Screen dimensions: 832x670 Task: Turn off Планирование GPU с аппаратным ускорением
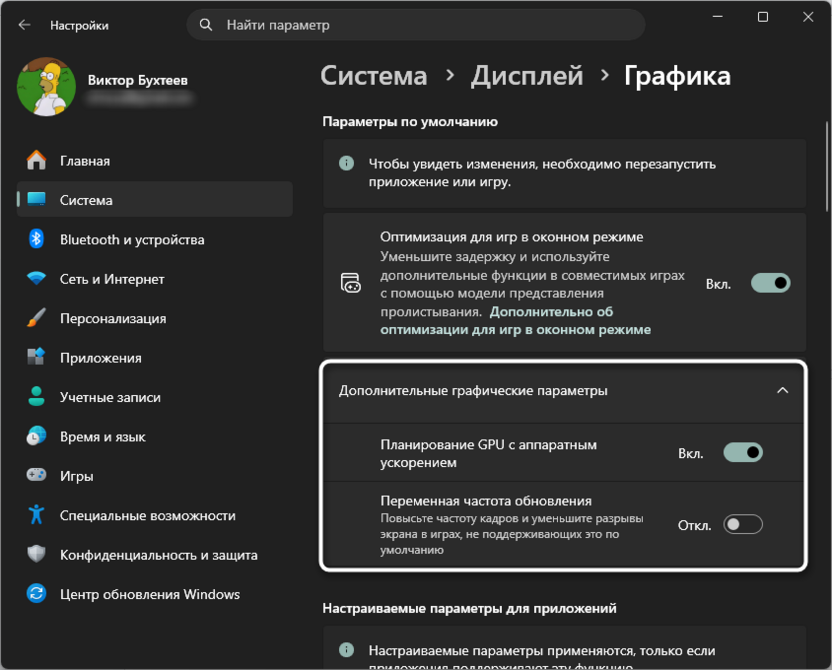tap(741, 452)
